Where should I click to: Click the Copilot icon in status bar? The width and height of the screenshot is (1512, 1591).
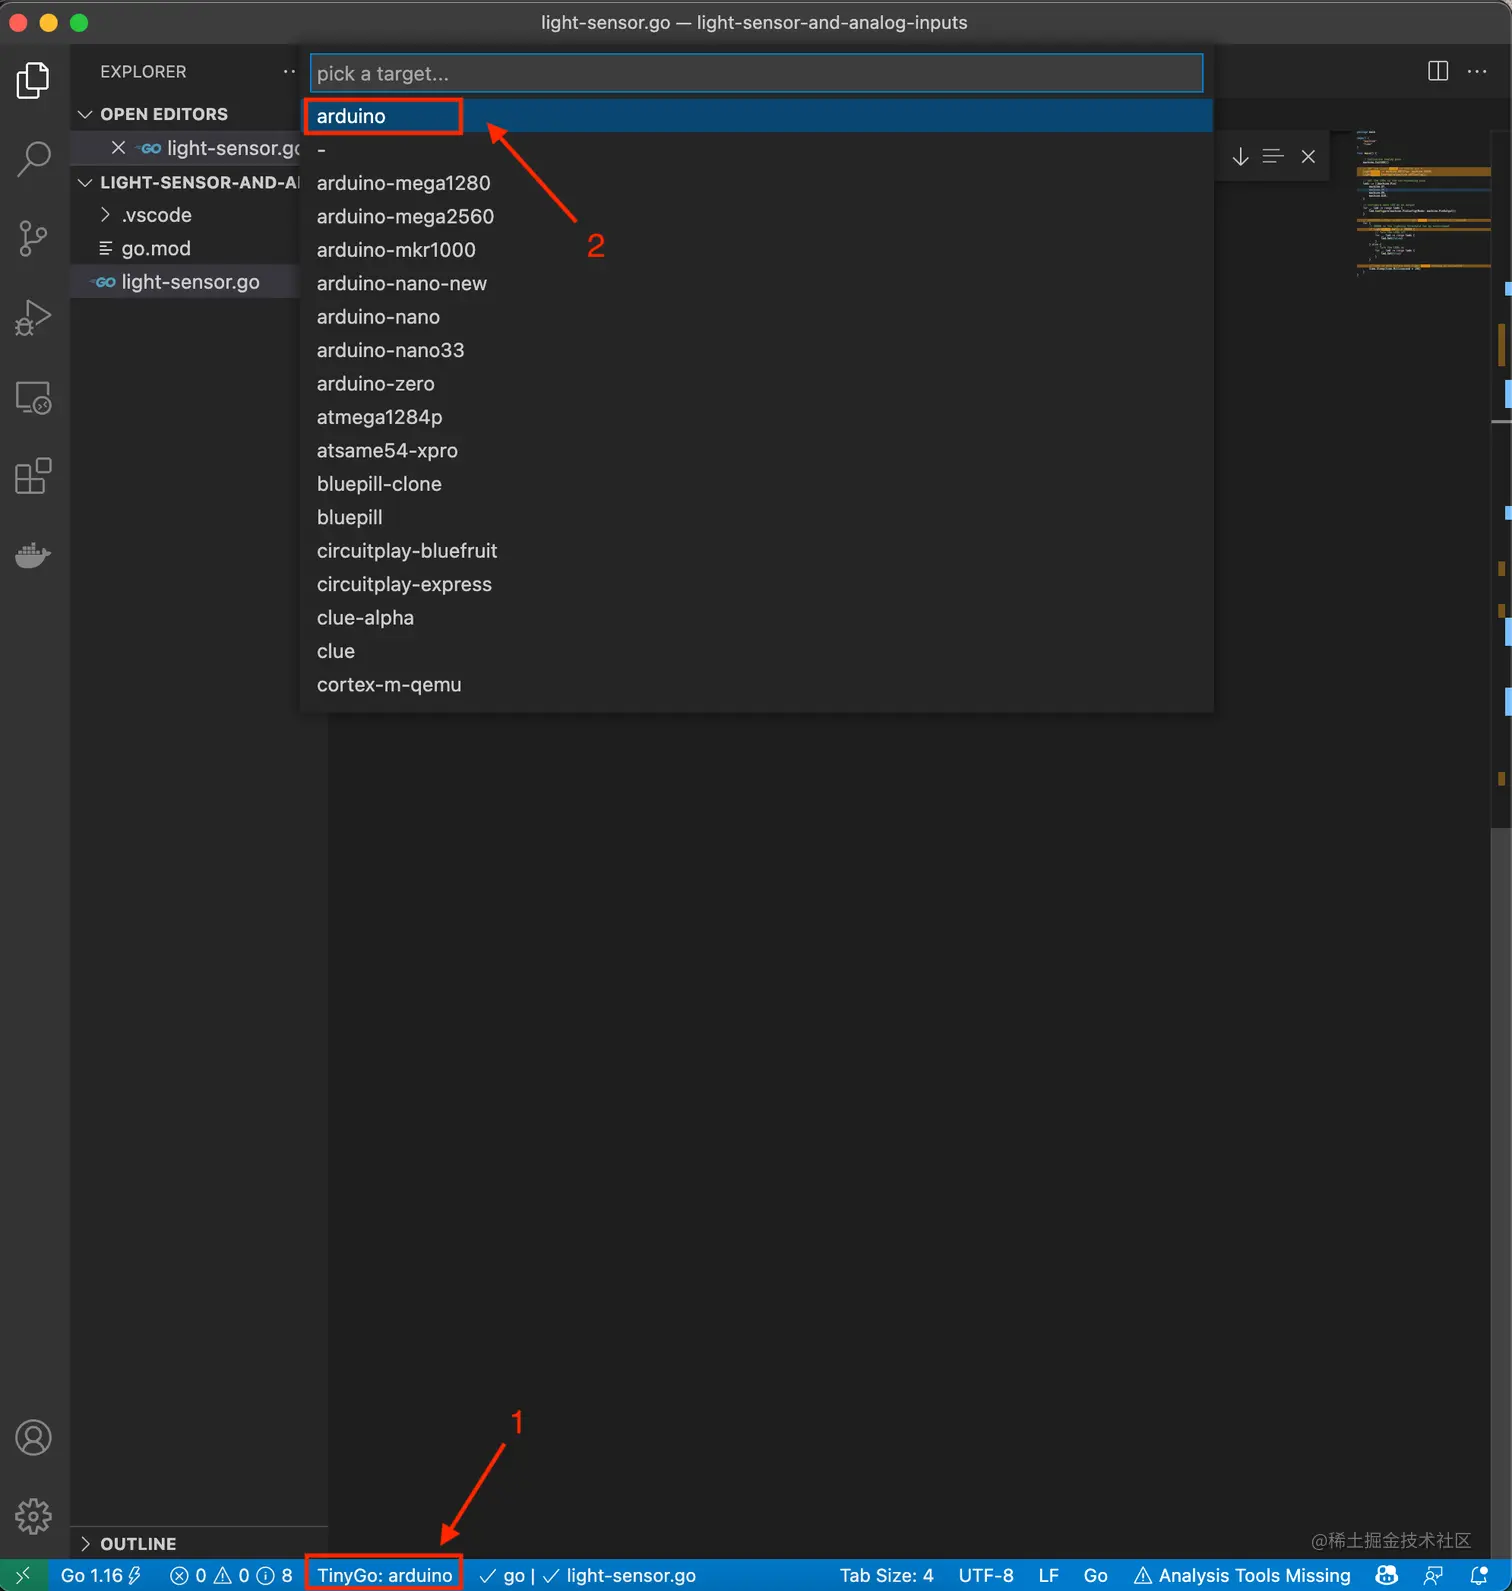tap(1386, 1575)
